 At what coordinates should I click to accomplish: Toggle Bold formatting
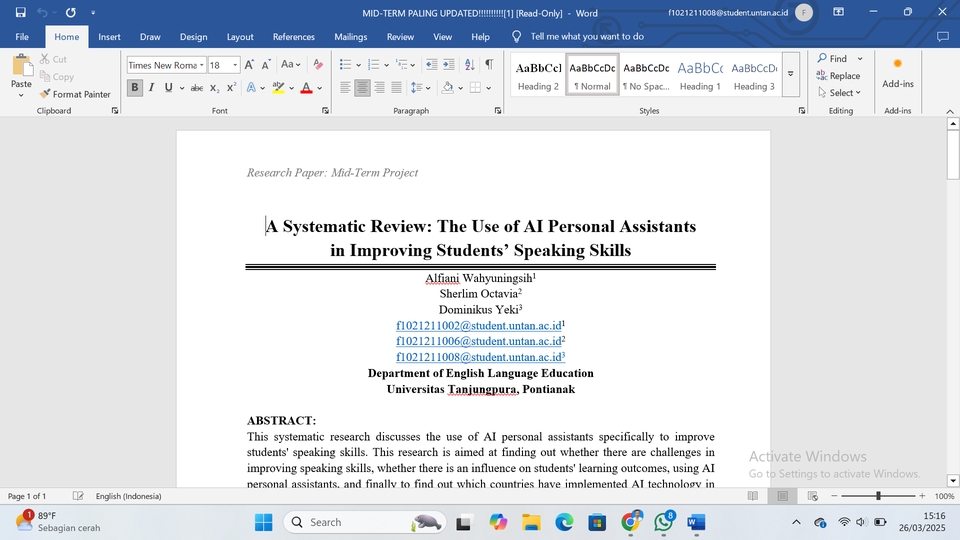(x=135, y=88)
